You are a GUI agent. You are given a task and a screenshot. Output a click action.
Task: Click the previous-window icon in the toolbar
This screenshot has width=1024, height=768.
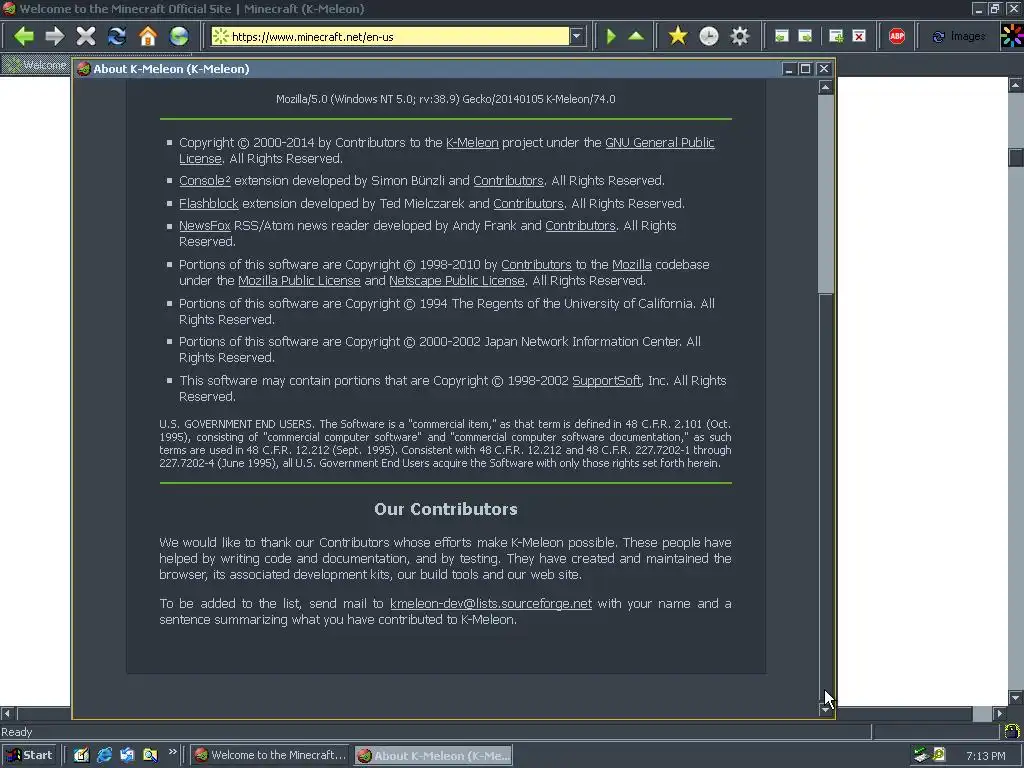tap(781, 37)
